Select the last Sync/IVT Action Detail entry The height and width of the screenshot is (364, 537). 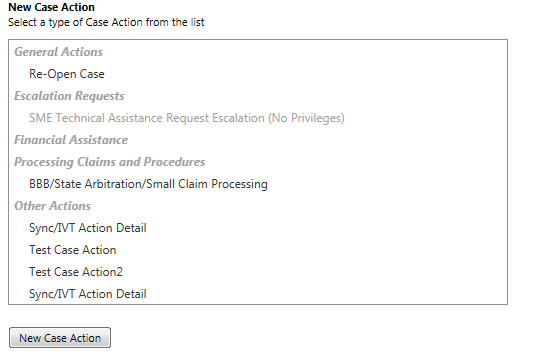click(88, 294)
